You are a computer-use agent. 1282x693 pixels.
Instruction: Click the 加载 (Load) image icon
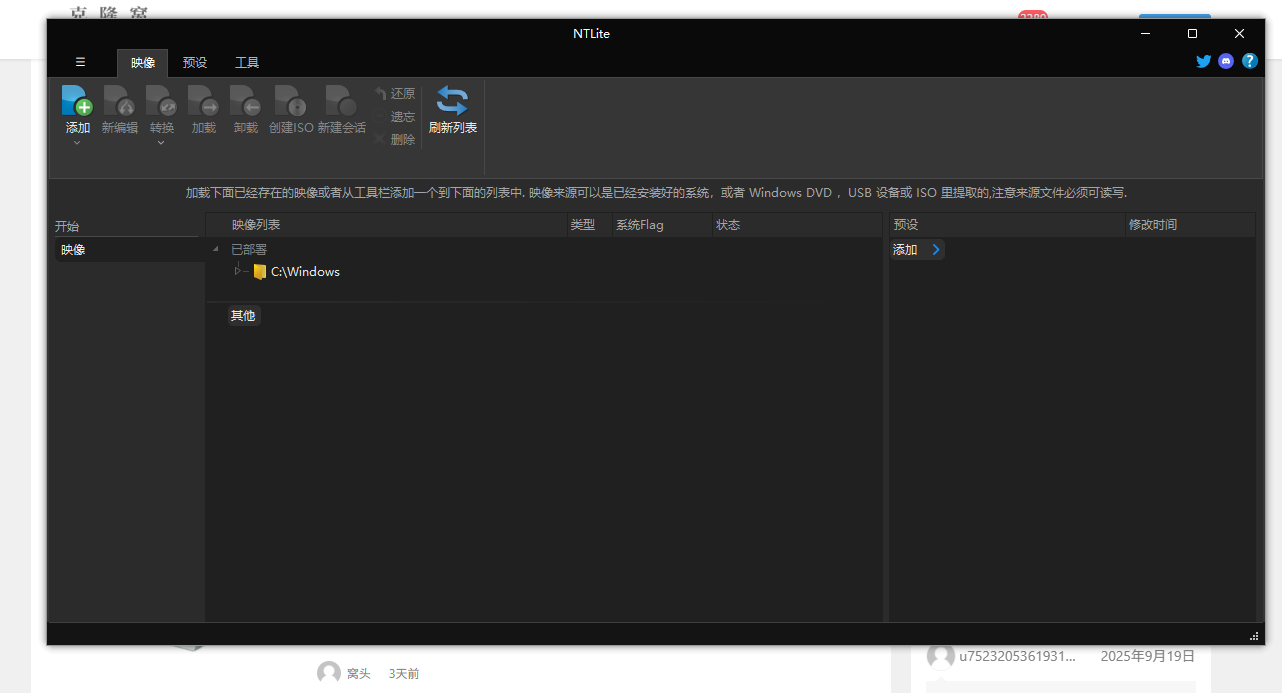pyautogui.click(x=204, y=102)
